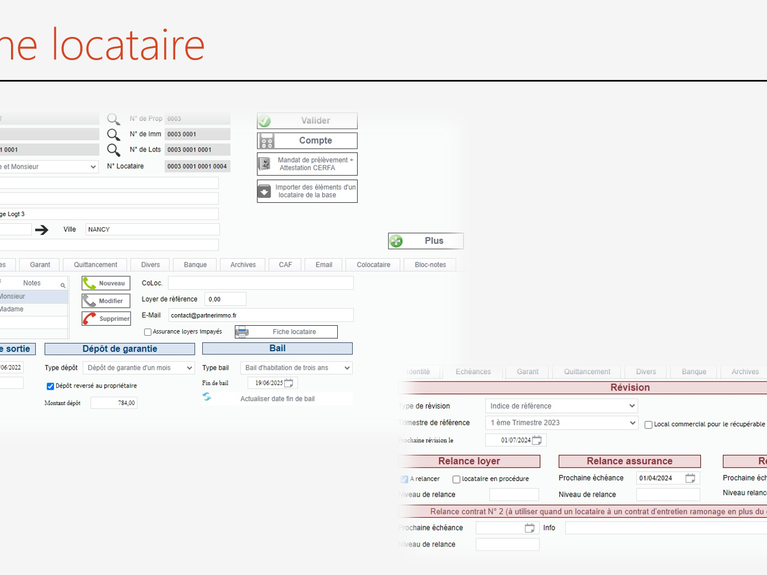Click the Relance loyer header

469,461
